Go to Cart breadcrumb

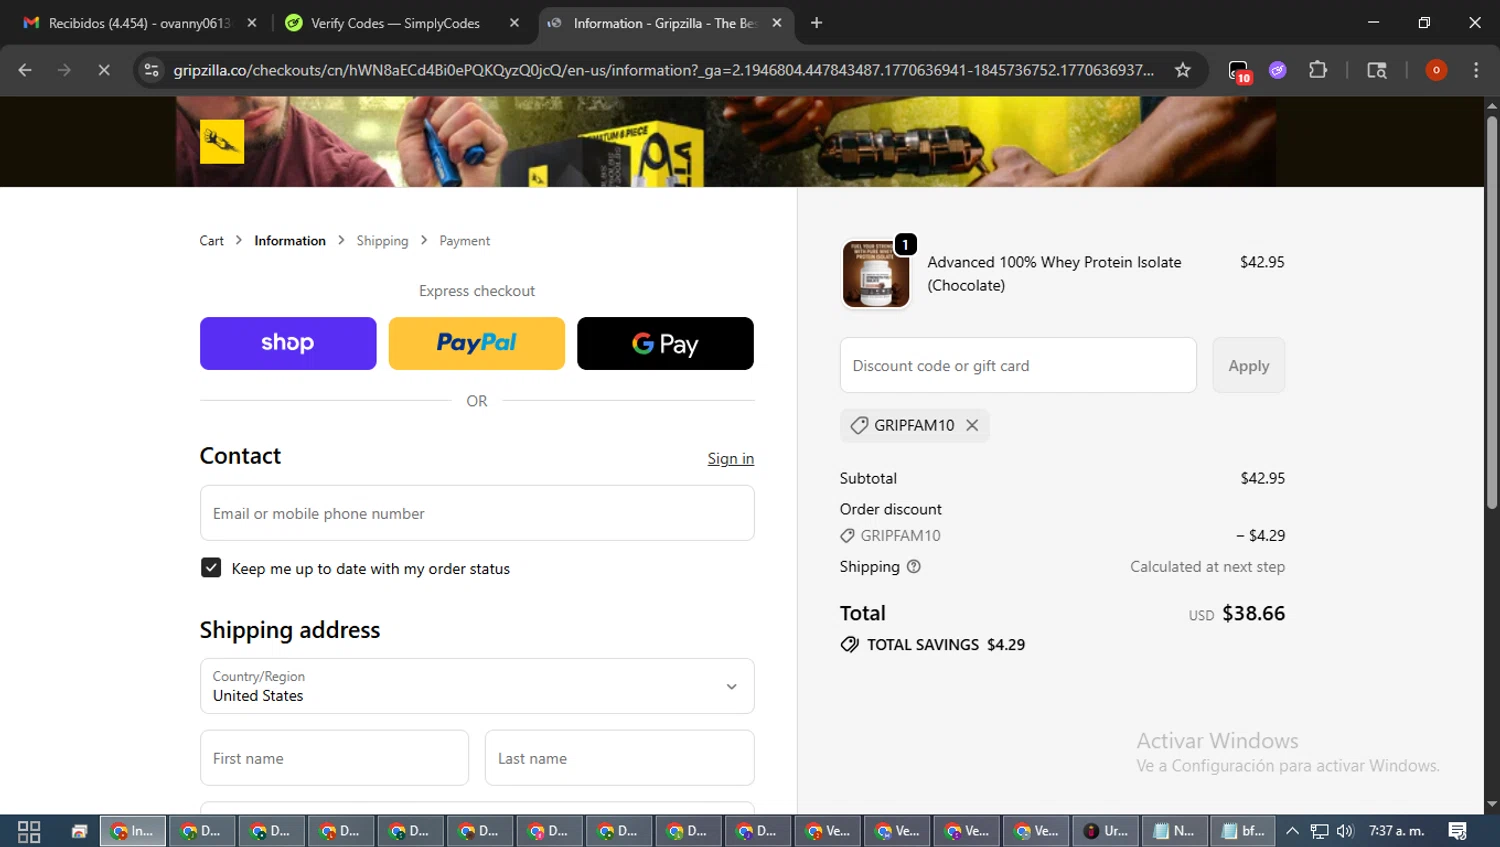pos(211,241)
